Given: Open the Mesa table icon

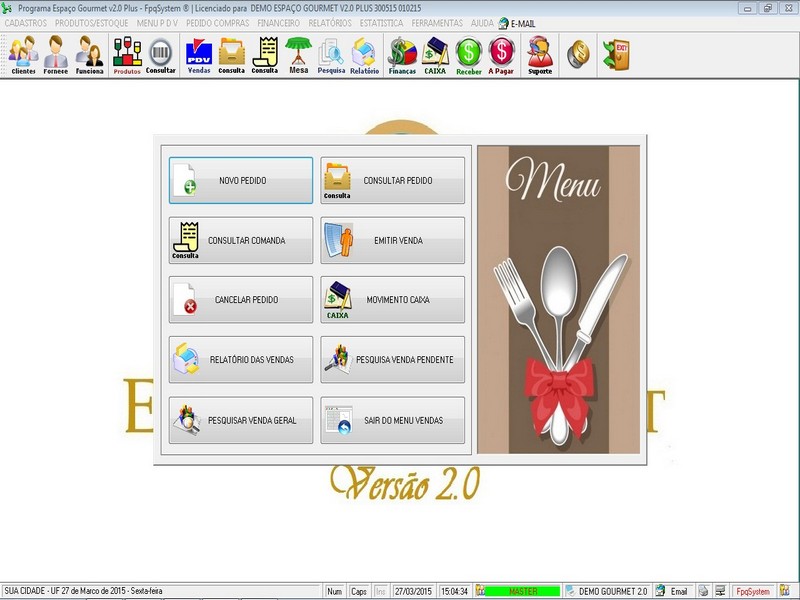Looking at the screenshot, I should point(298,55).
